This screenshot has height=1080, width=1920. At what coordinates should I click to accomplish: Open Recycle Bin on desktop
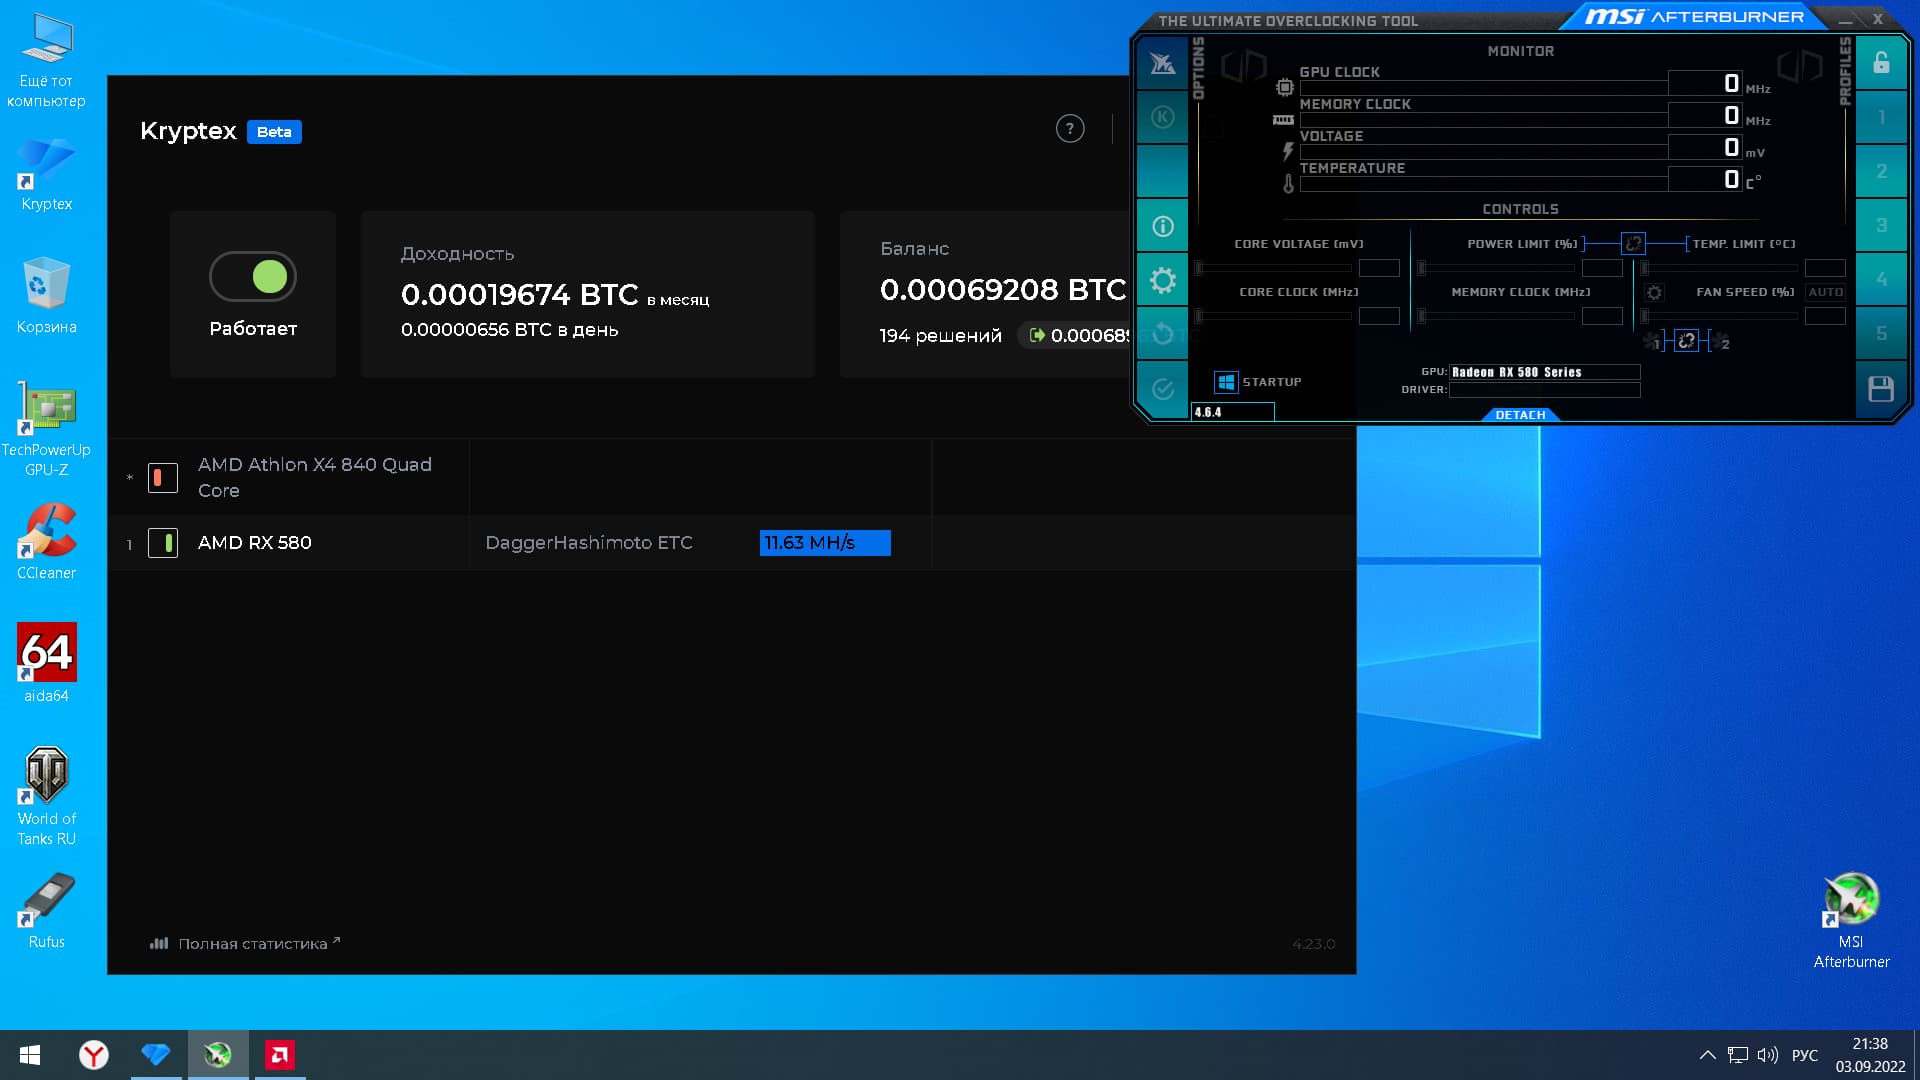coord(47,296)
